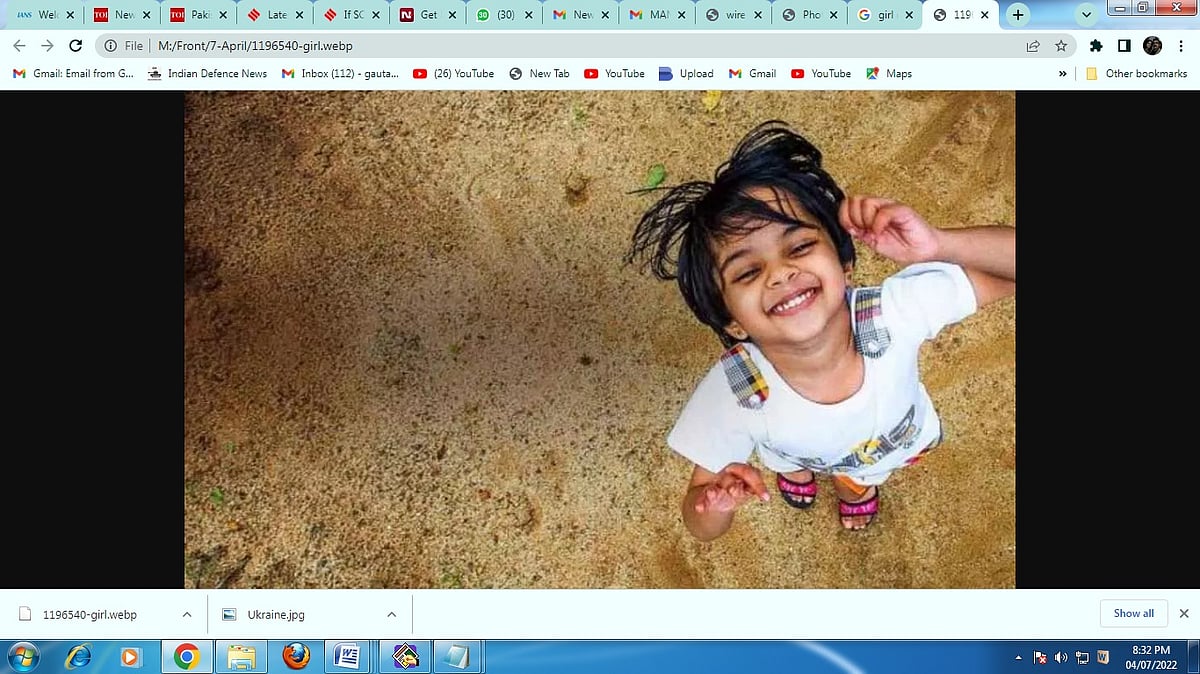Open Gmail: Email from G... bookmark

click(x=73, y=74)
